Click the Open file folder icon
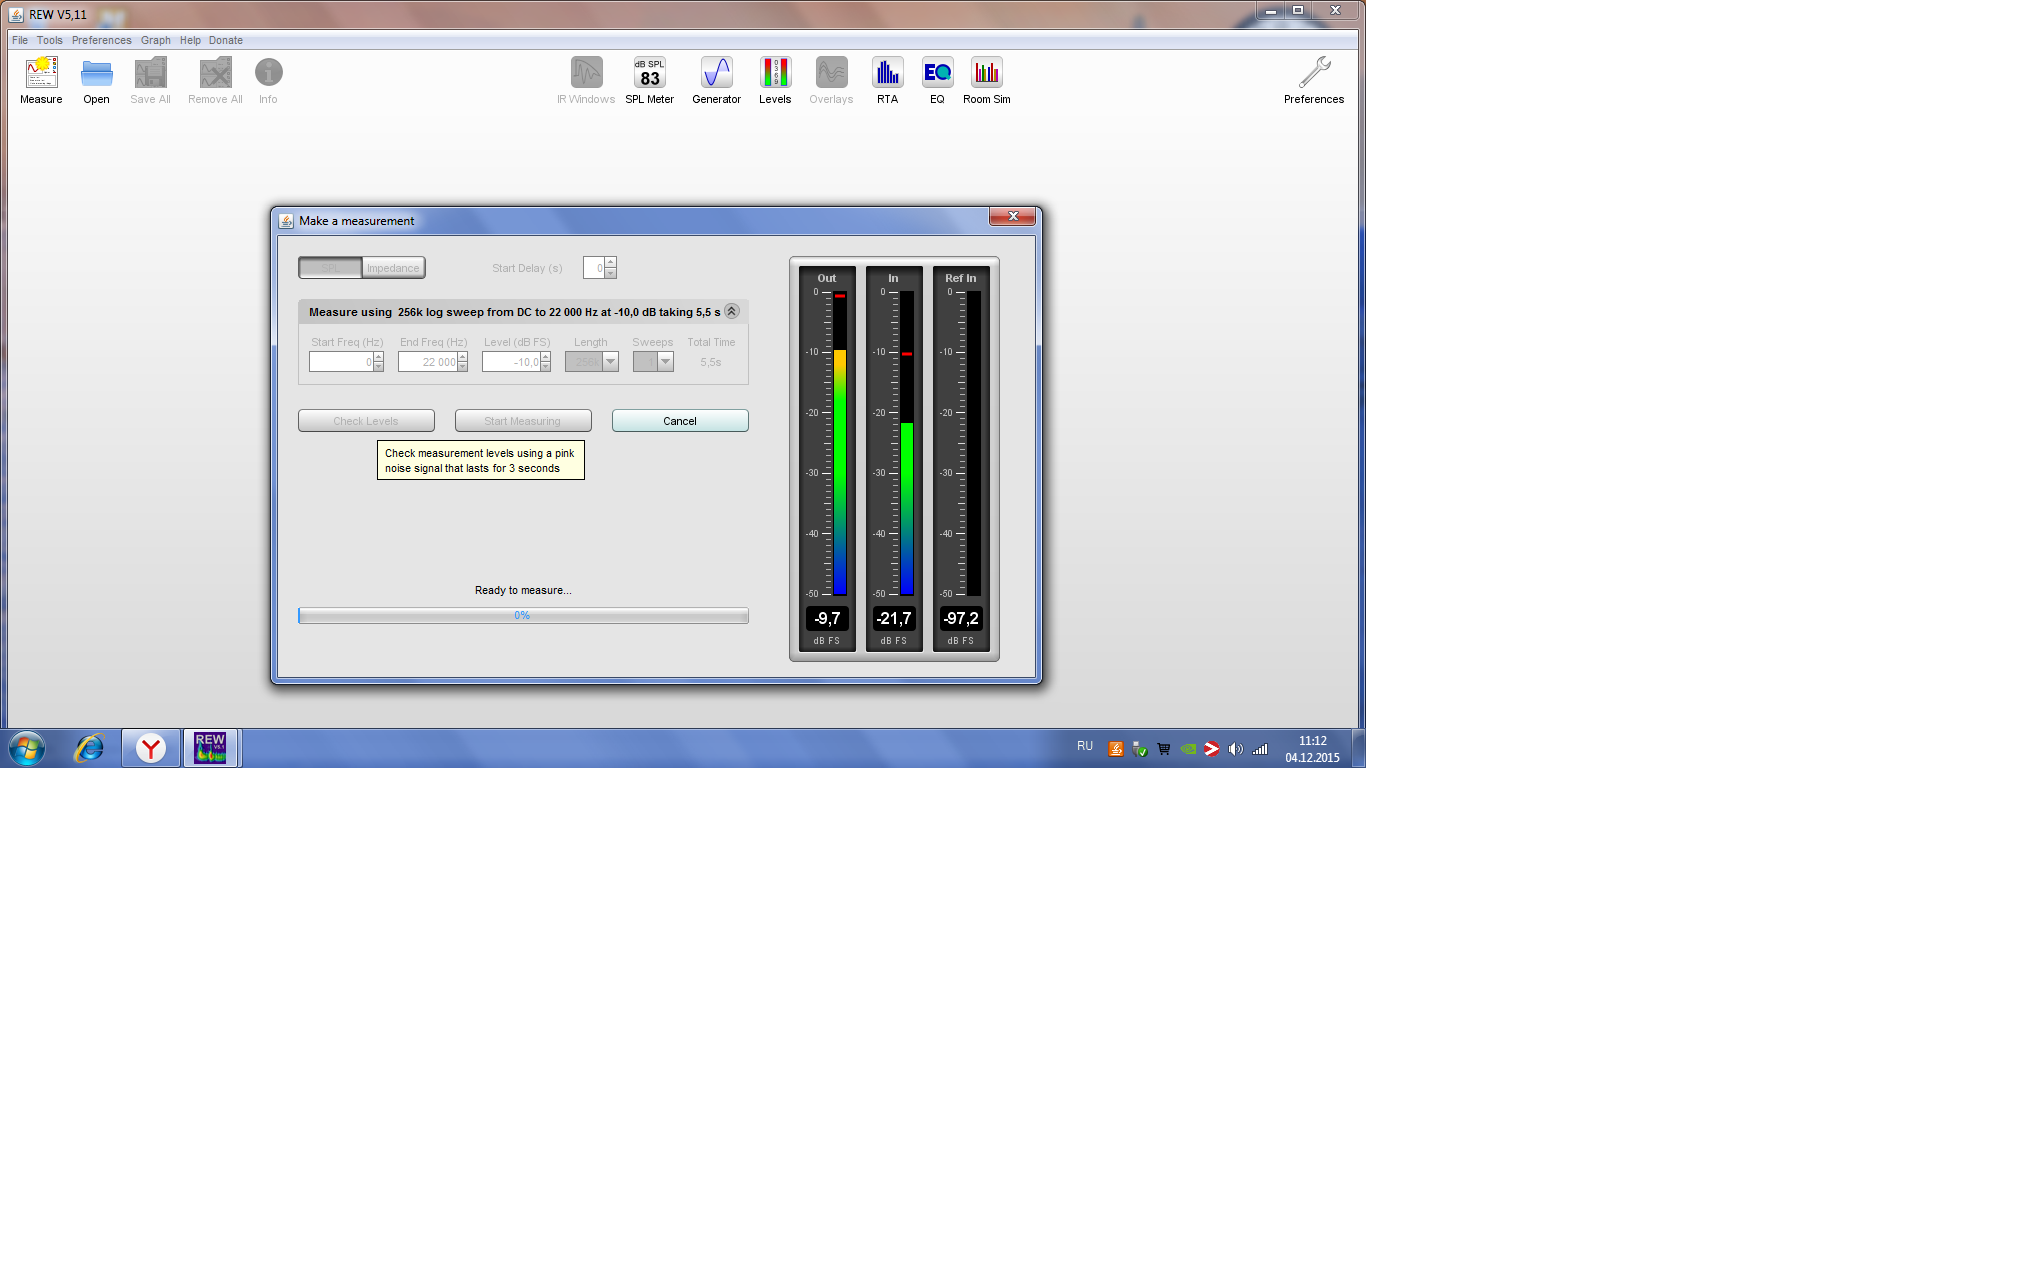Viewport: 2024px width, 1284px height. pyautogui.click(x=96, y=73)
